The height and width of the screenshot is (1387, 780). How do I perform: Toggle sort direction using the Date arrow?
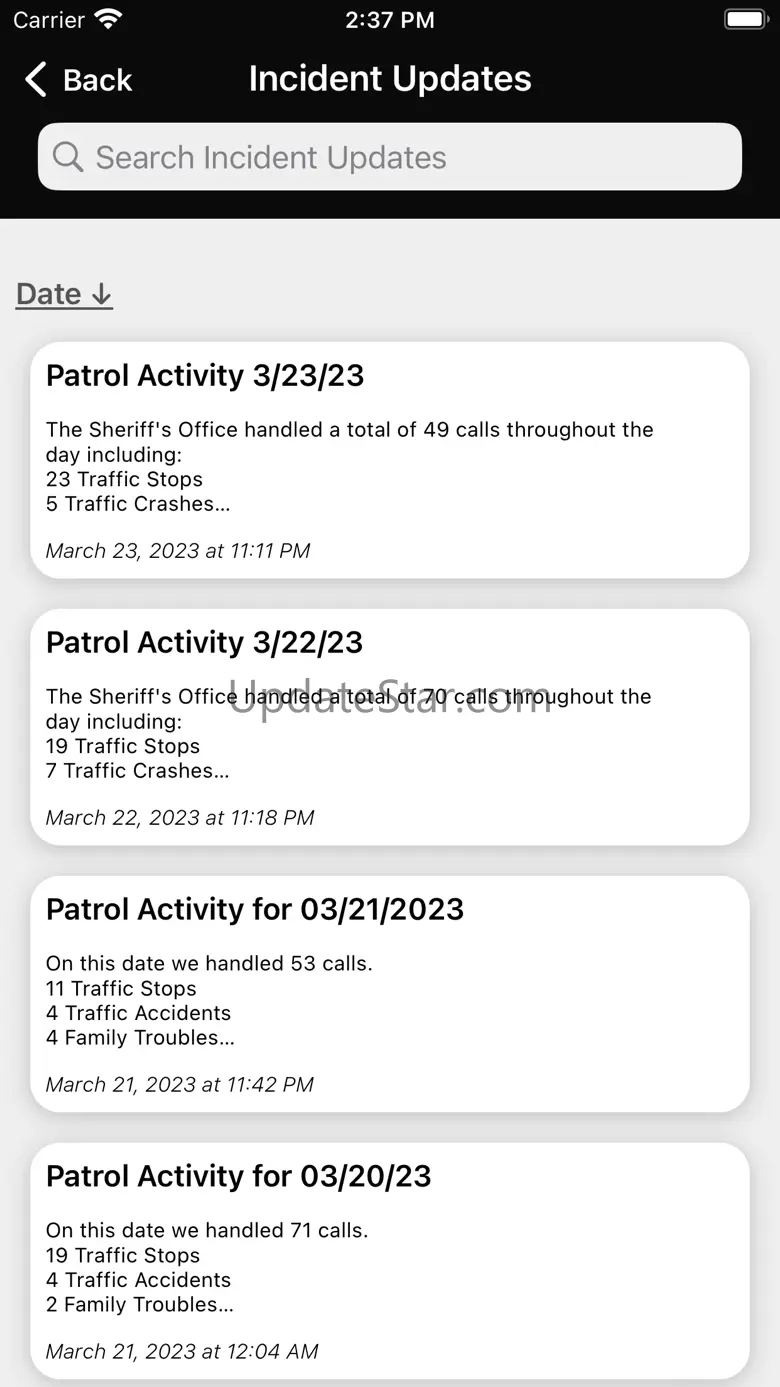click(x=101, y=295)
